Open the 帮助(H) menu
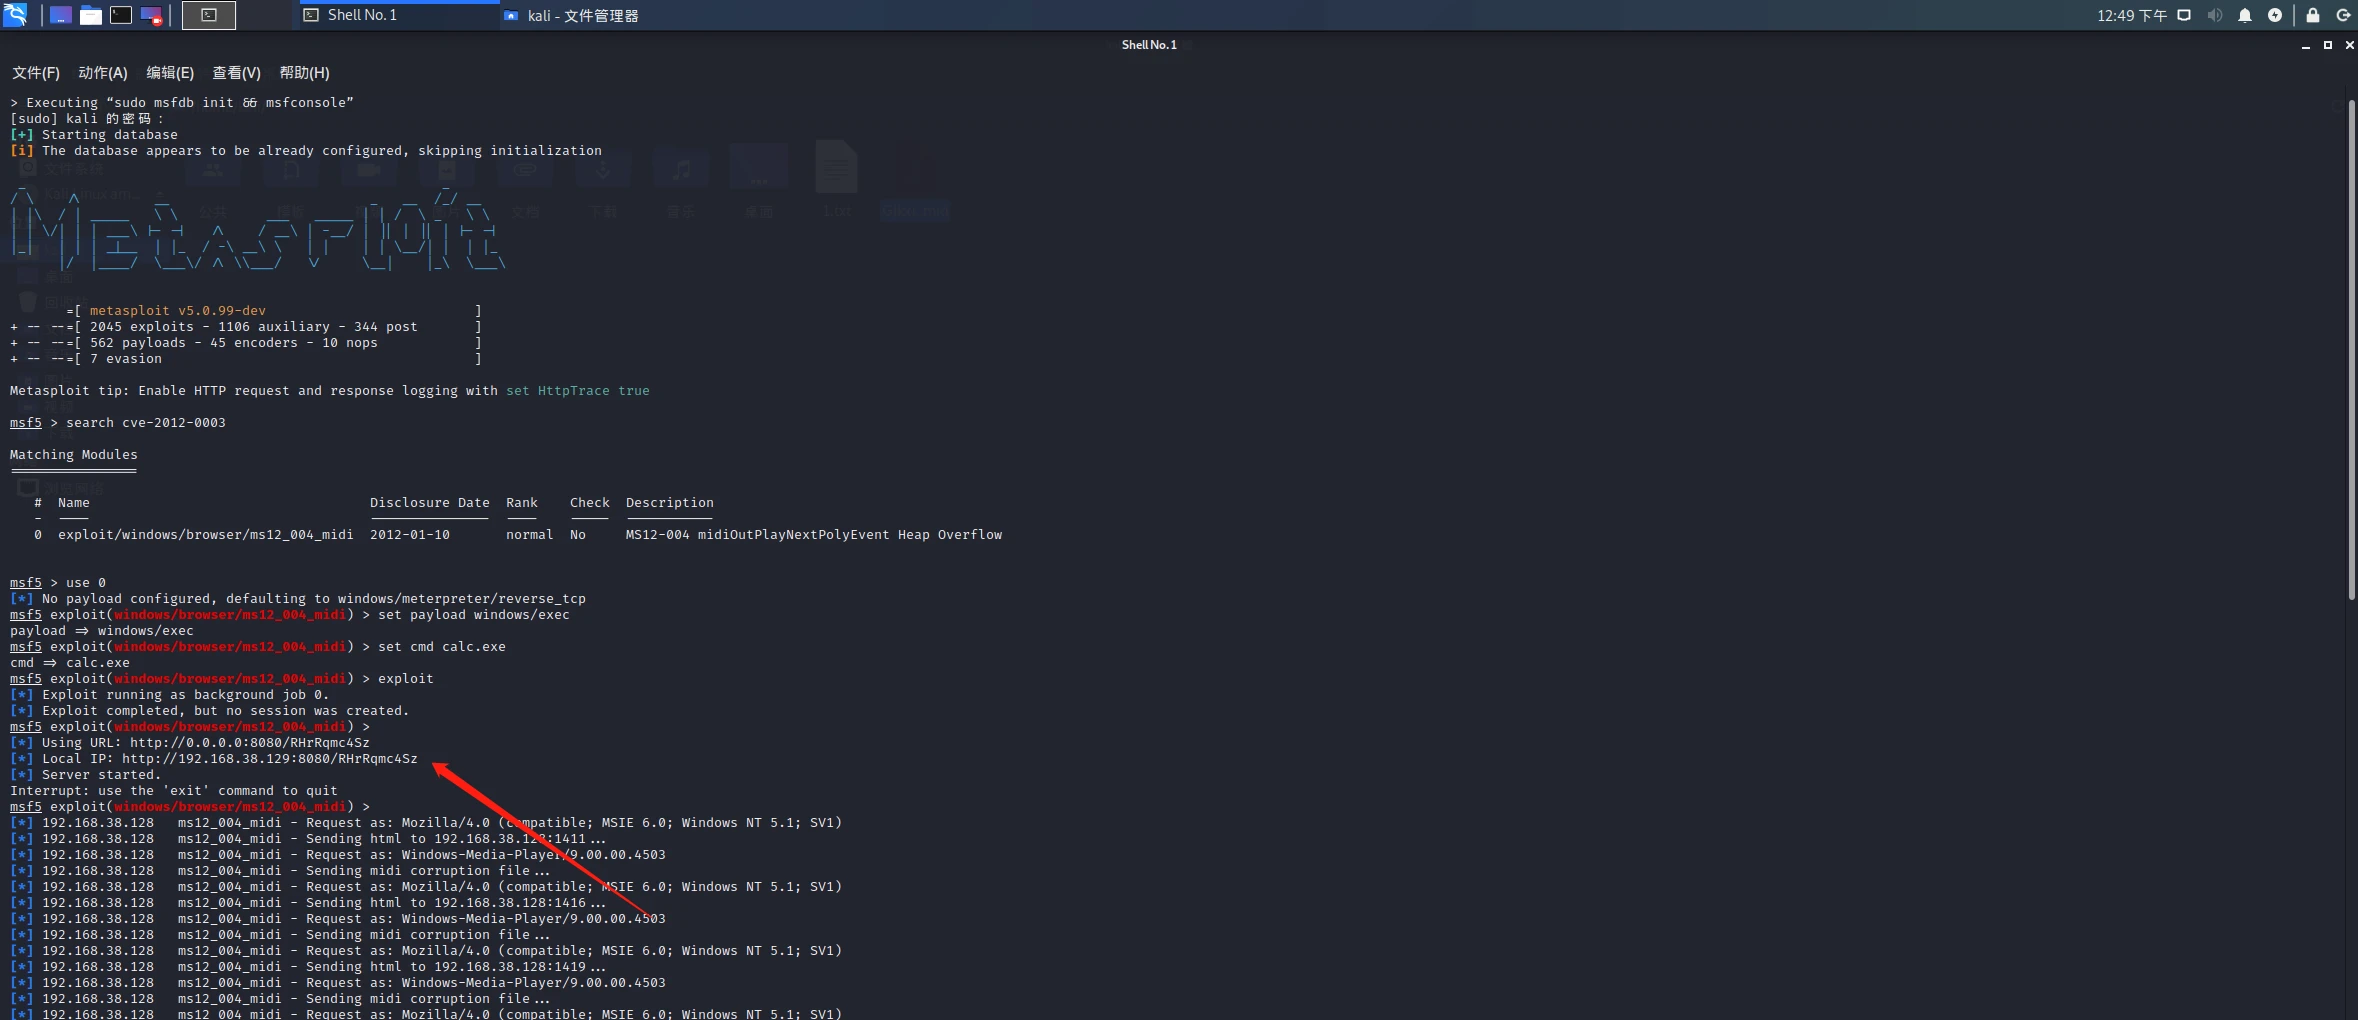2358x1020 pixels. (x=304, y=73)
